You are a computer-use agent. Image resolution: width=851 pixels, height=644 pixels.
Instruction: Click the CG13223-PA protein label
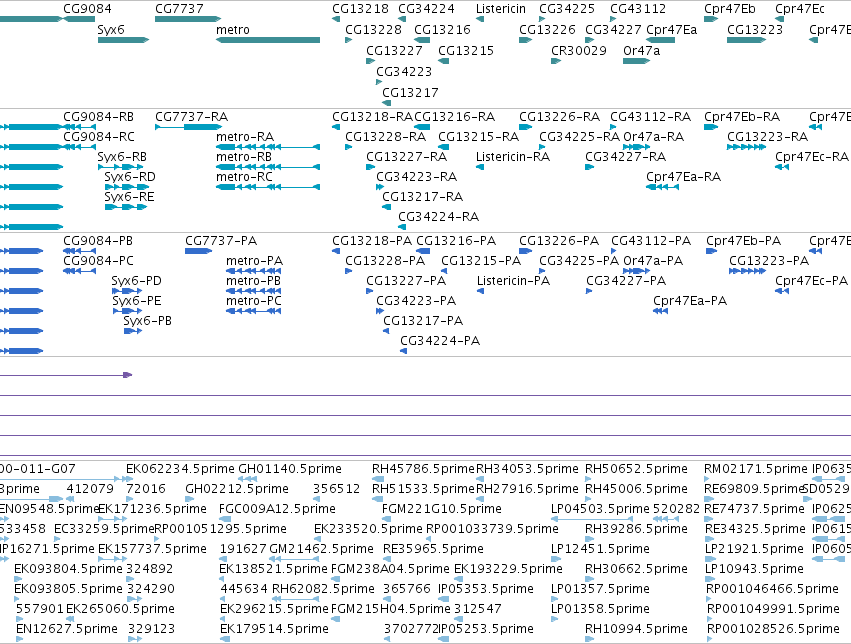[x=769, y=261]
